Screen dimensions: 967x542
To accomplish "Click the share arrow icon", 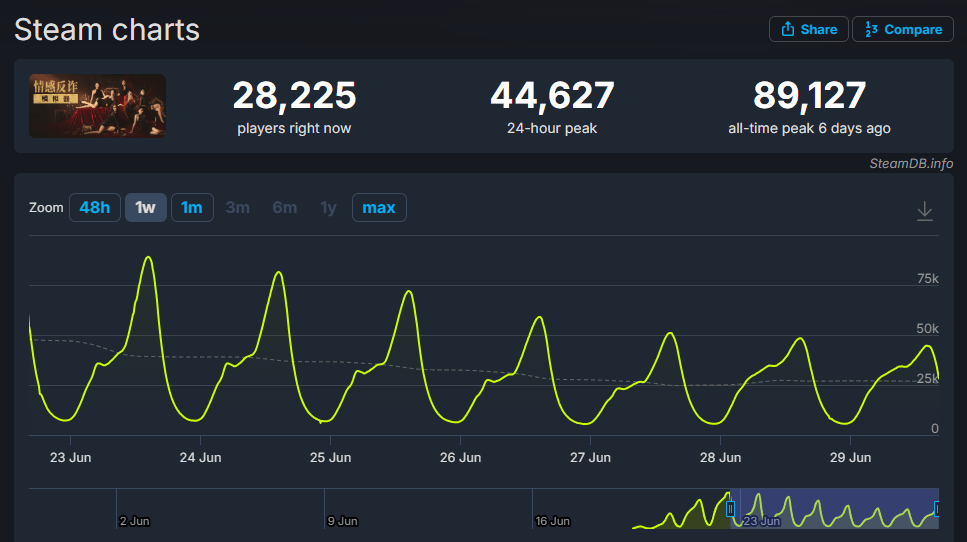I will (x=788, y=29).
